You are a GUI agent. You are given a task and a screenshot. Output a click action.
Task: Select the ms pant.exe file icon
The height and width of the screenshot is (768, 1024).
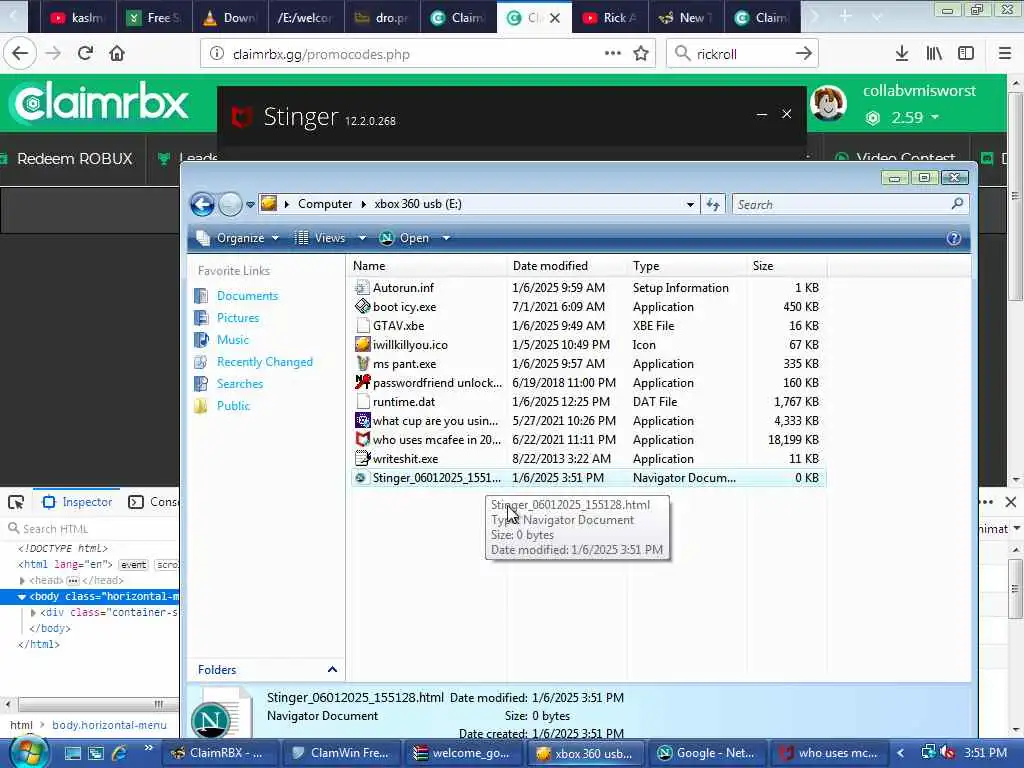362,363
